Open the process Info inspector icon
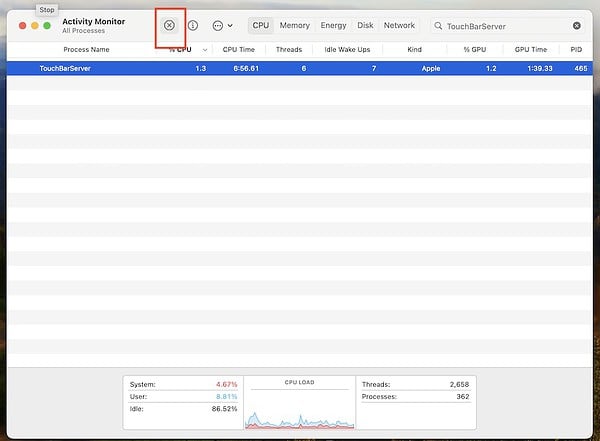 tap(193, 25)
